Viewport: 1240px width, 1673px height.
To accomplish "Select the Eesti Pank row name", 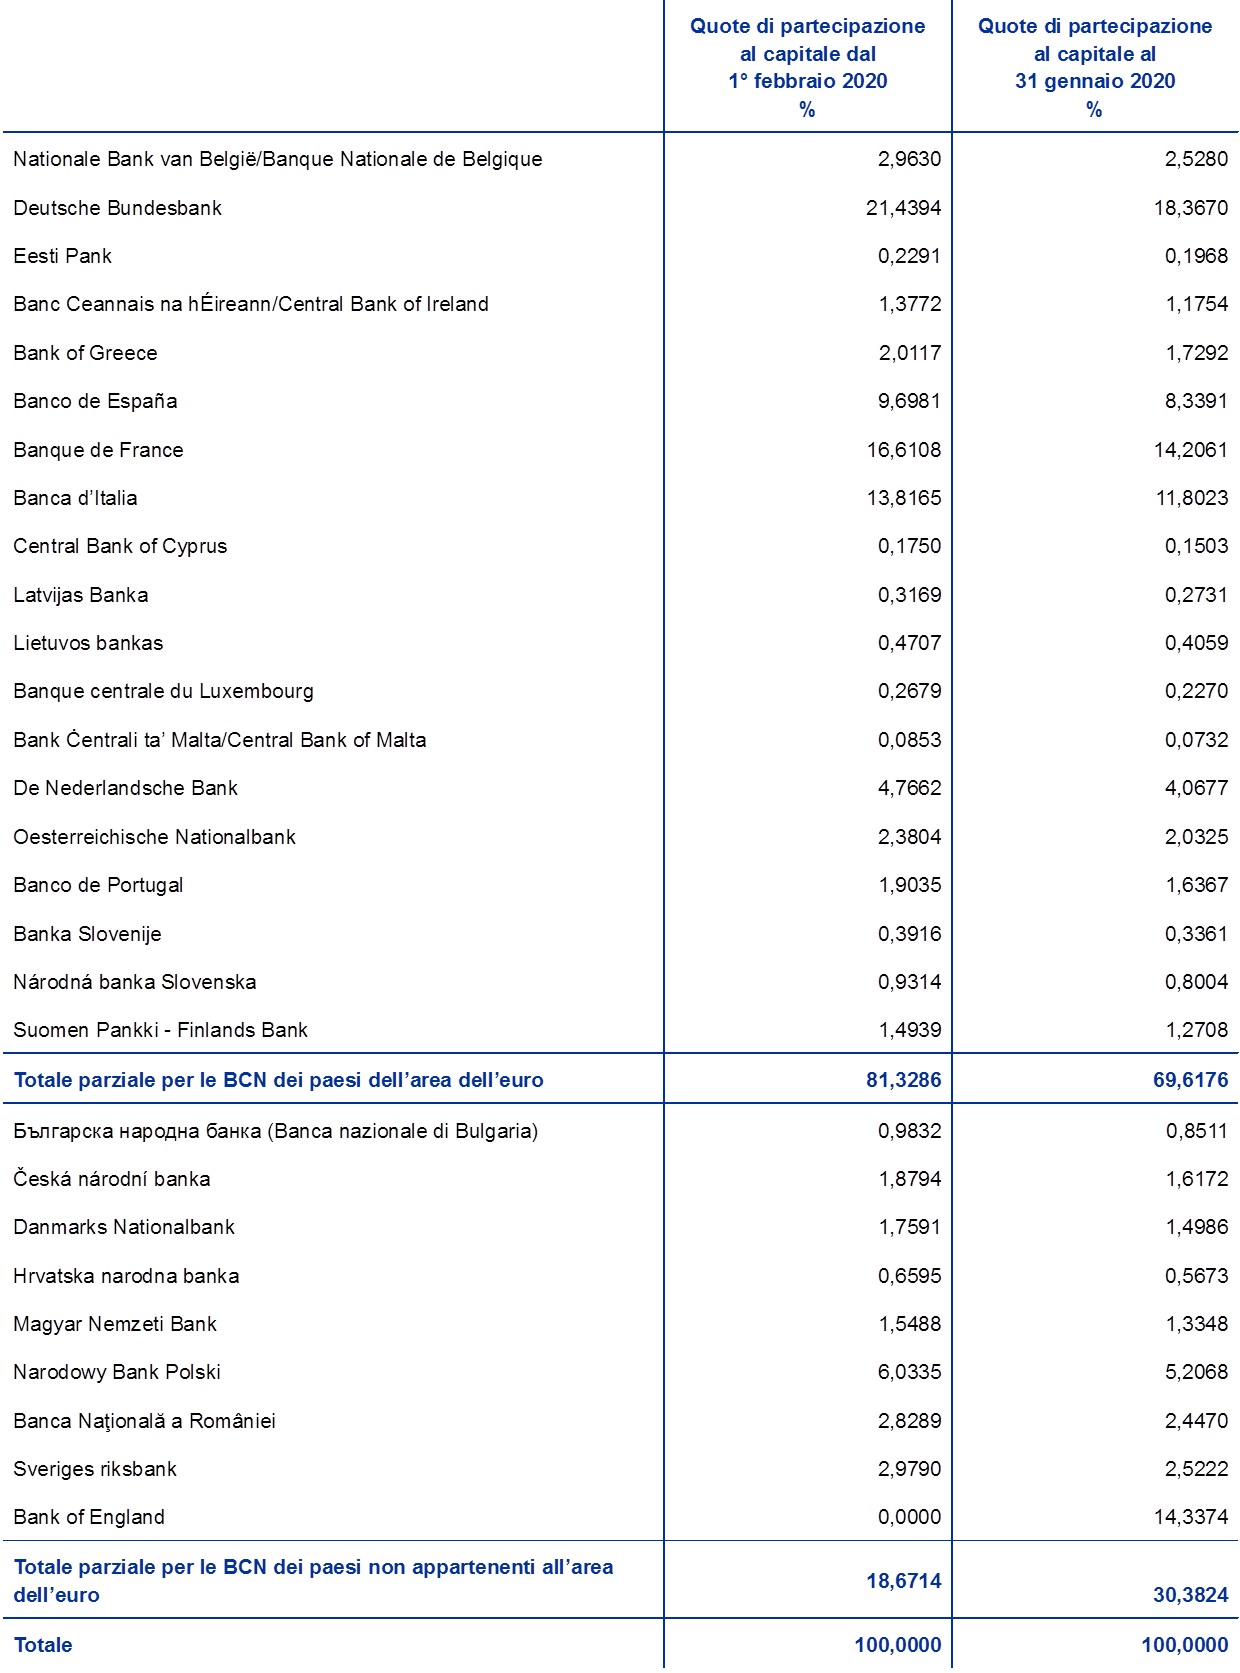I will click(62, 256).
